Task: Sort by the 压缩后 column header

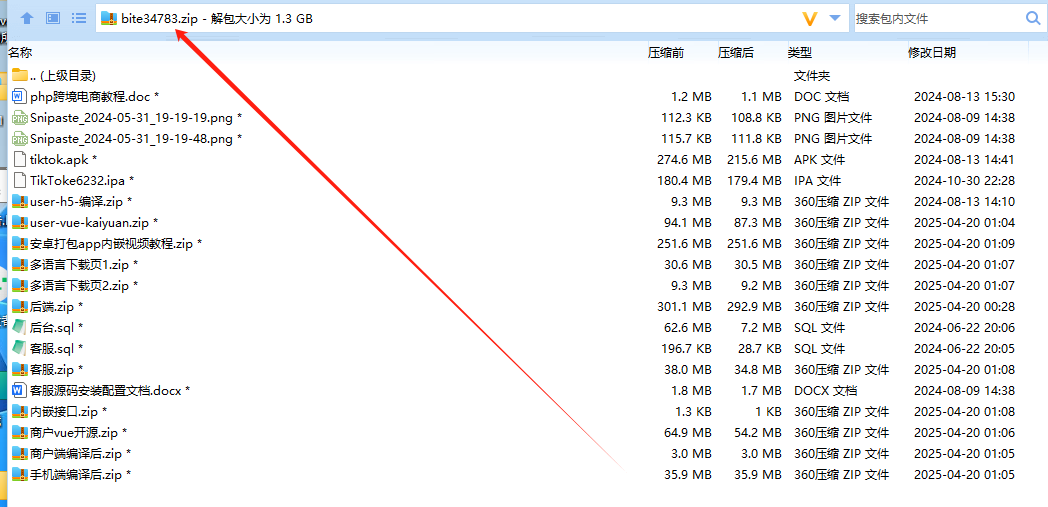Action: tap(736, 53)
